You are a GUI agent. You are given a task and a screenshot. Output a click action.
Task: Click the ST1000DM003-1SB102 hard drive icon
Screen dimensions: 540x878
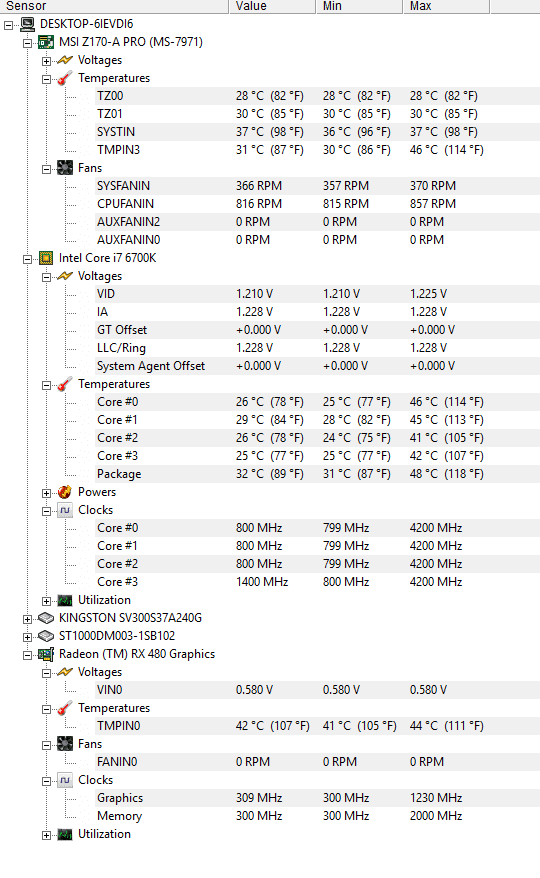[46, 636]
